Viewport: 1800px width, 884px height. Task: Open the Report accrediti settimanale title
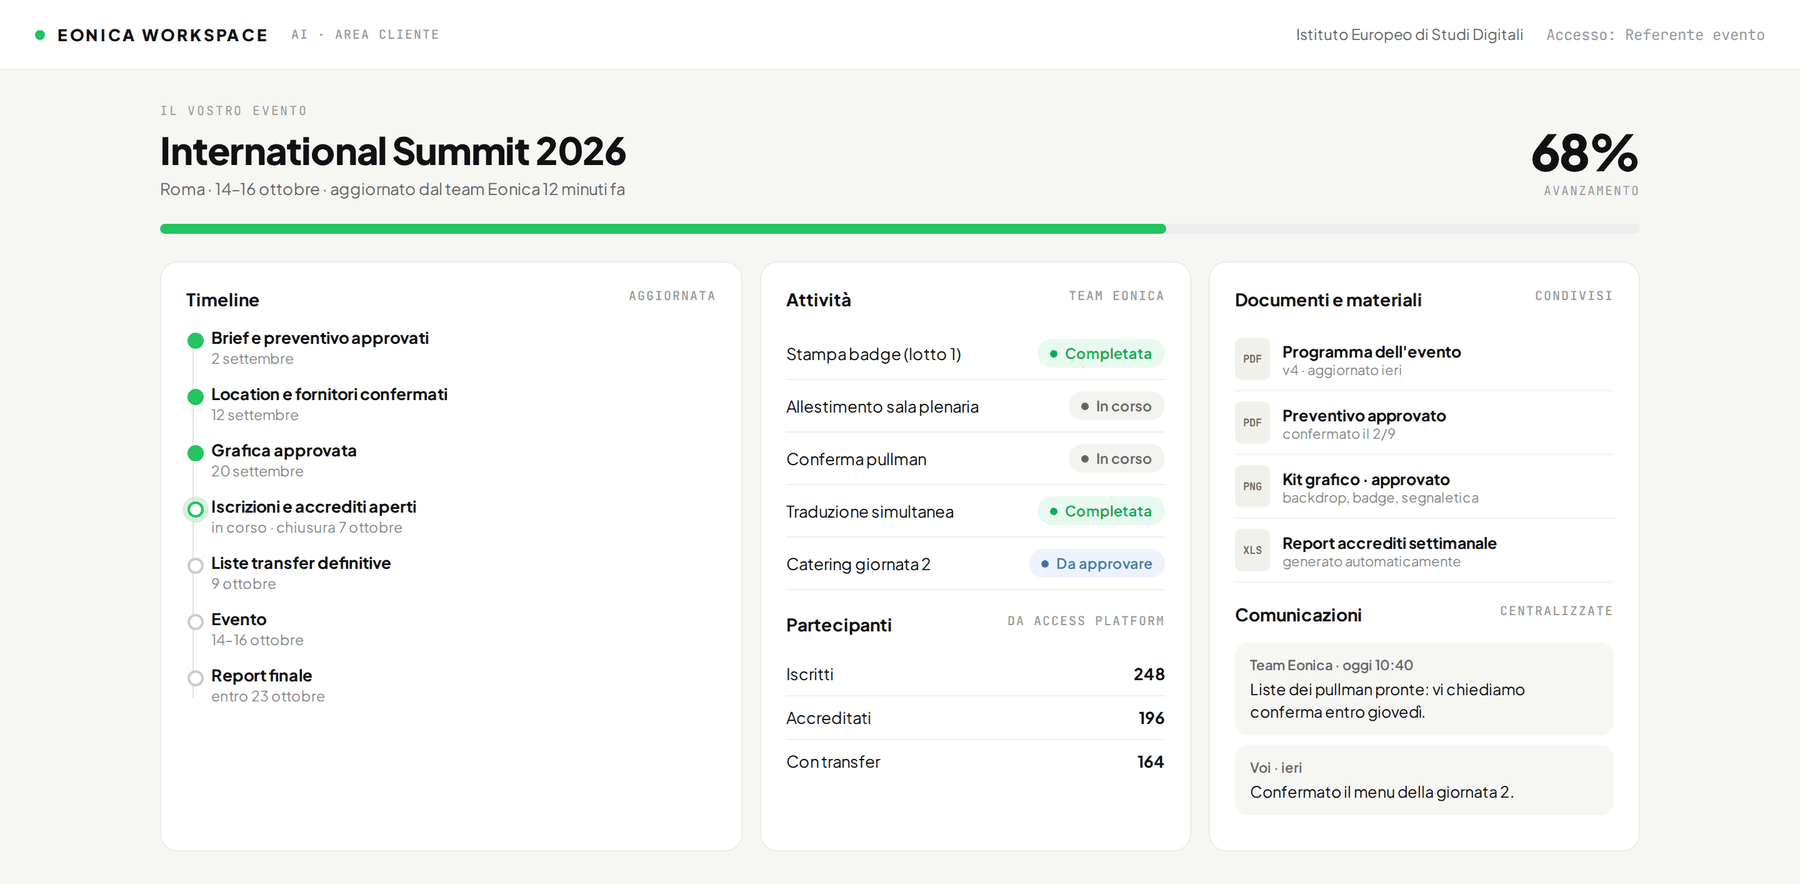coord(1390,543)
